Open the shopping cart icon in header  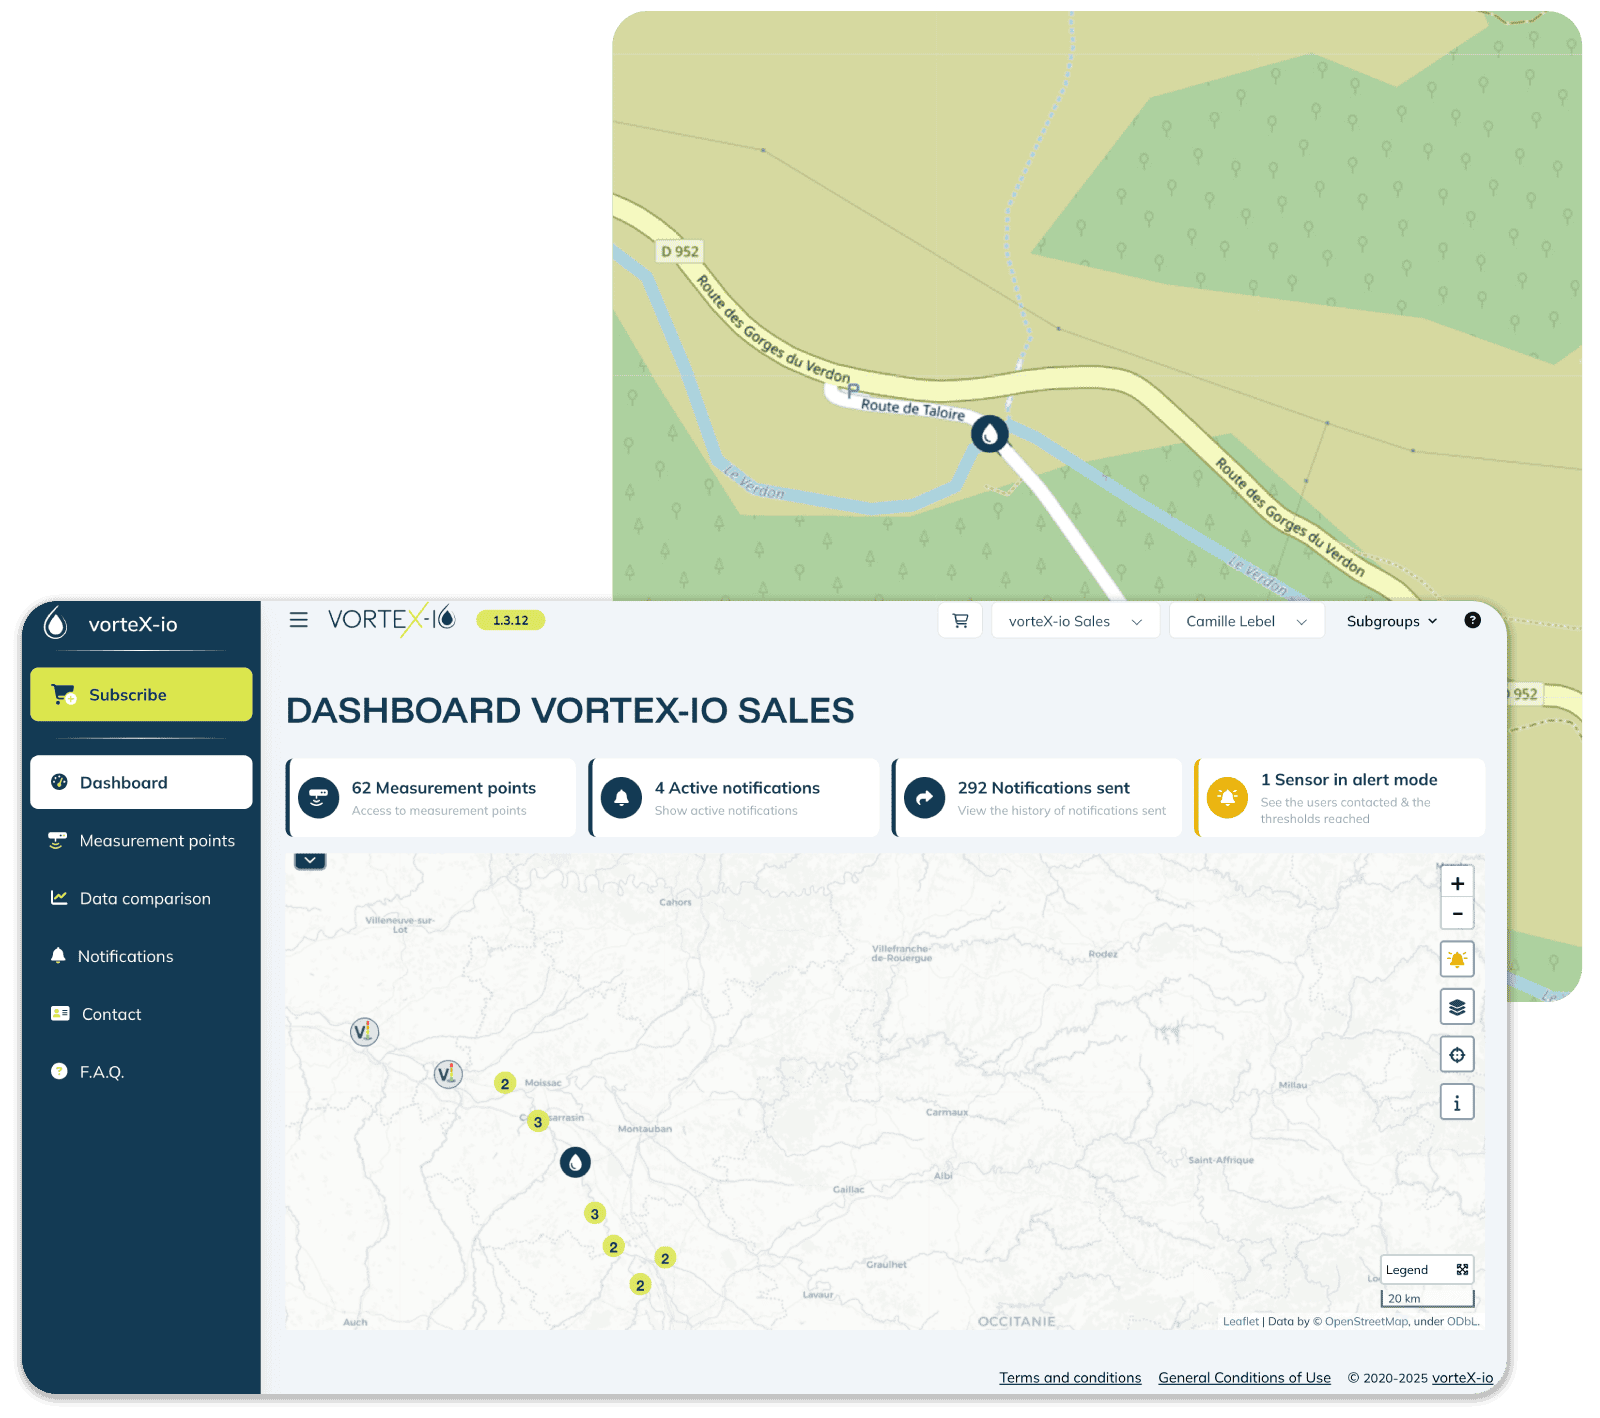tap(960, 621)
